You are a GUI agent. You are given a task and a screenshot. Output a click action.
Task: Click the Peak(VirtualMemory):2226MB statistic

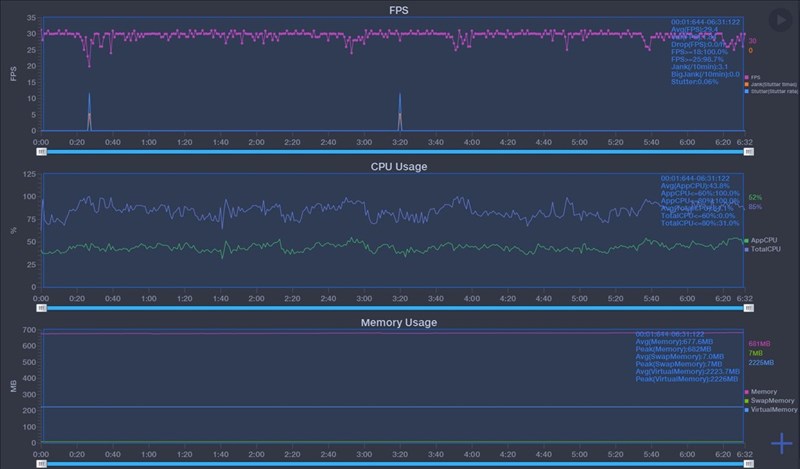point(686,379)
